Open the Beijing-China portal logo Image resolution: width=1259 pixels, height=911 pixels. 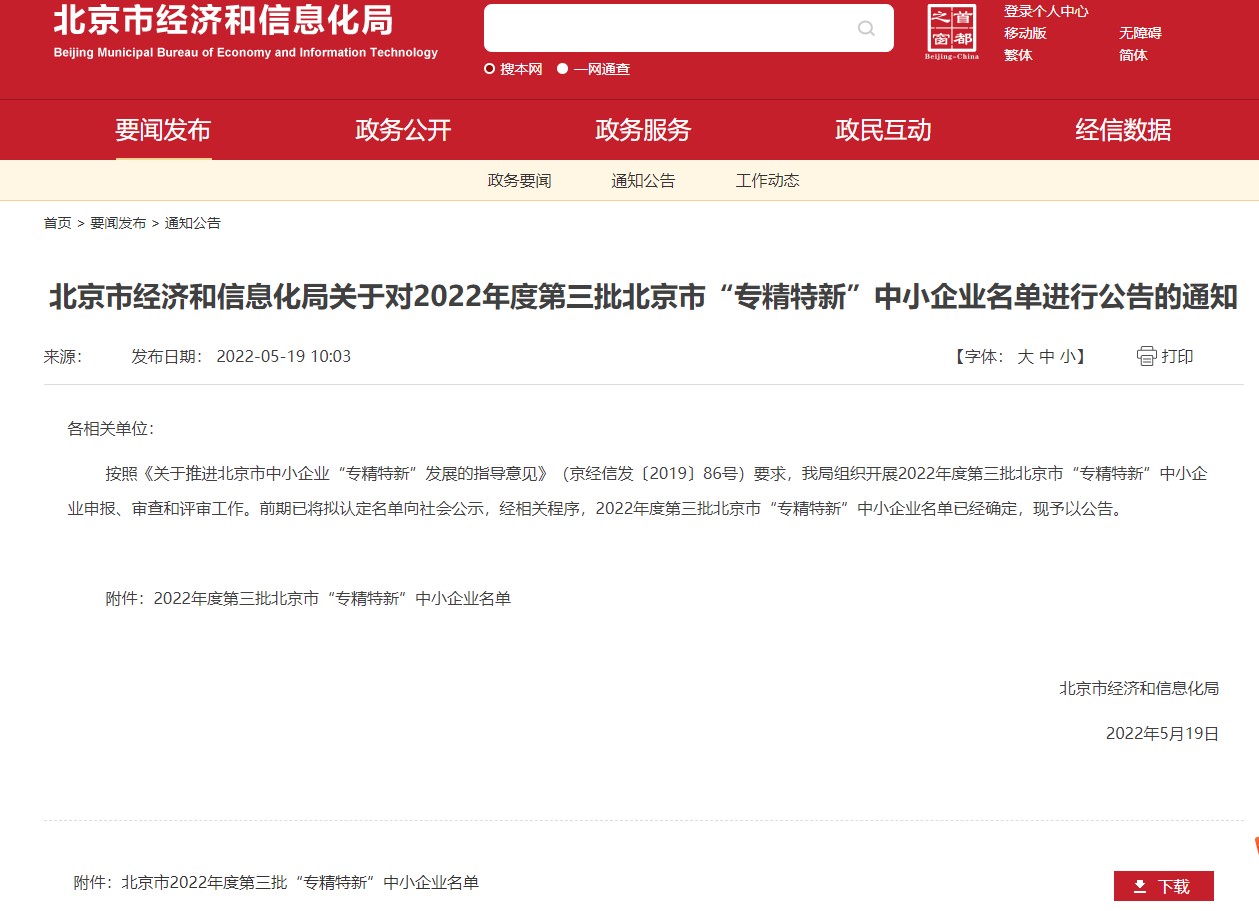951,31
